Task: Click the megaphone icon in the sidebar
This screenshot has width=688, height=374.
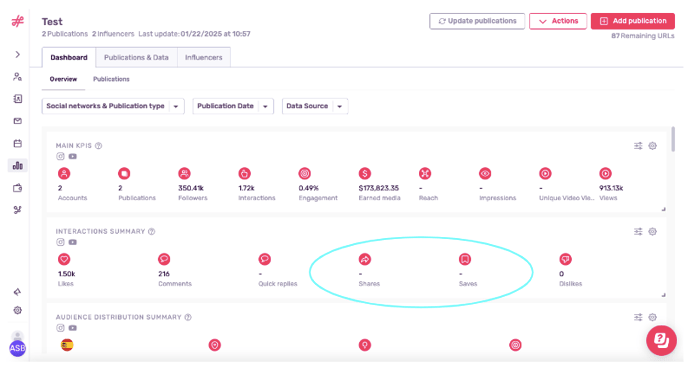Action: 18,292
